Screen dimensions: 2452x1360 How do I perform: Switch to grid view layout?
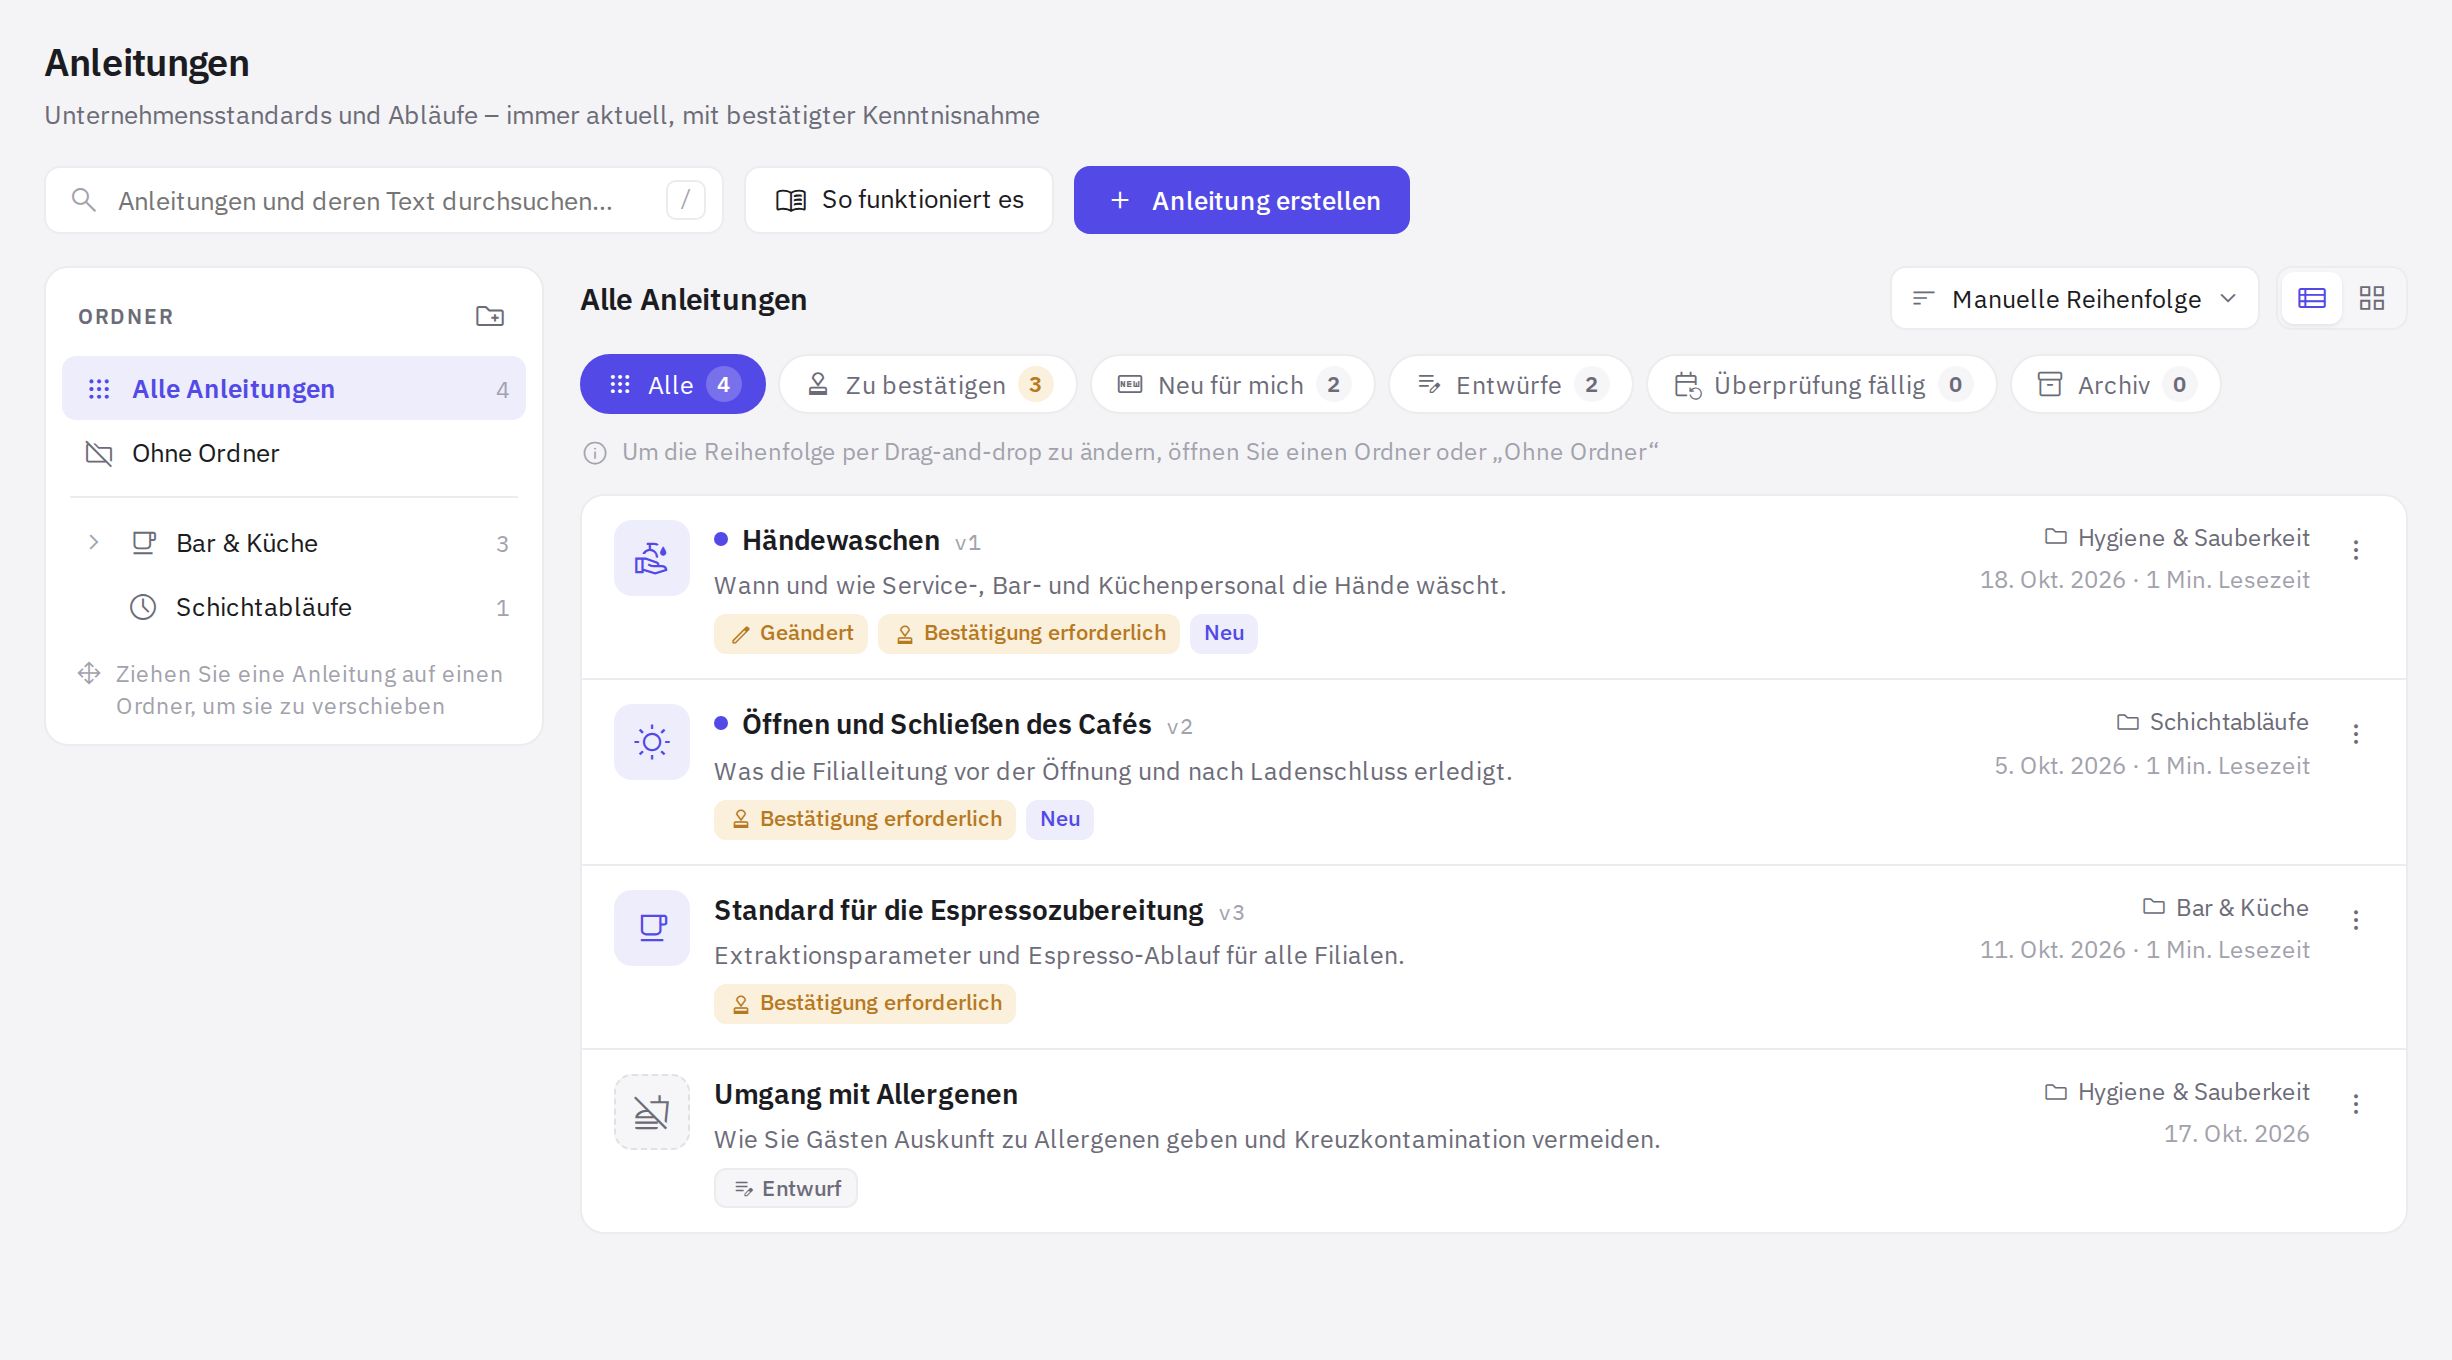2371,298
